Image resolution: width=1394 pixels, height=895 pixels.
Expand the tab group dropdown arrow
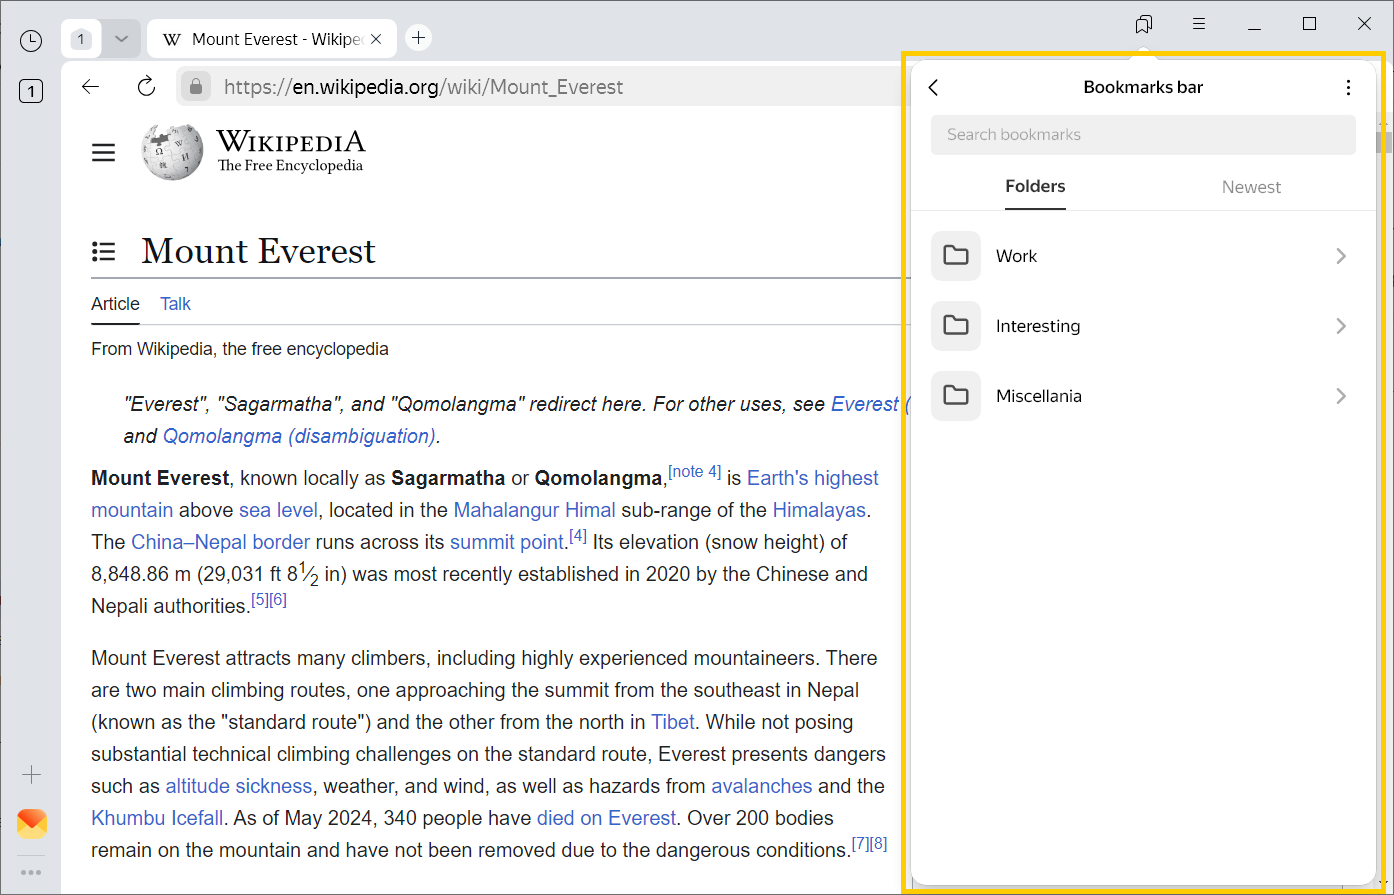121,39
